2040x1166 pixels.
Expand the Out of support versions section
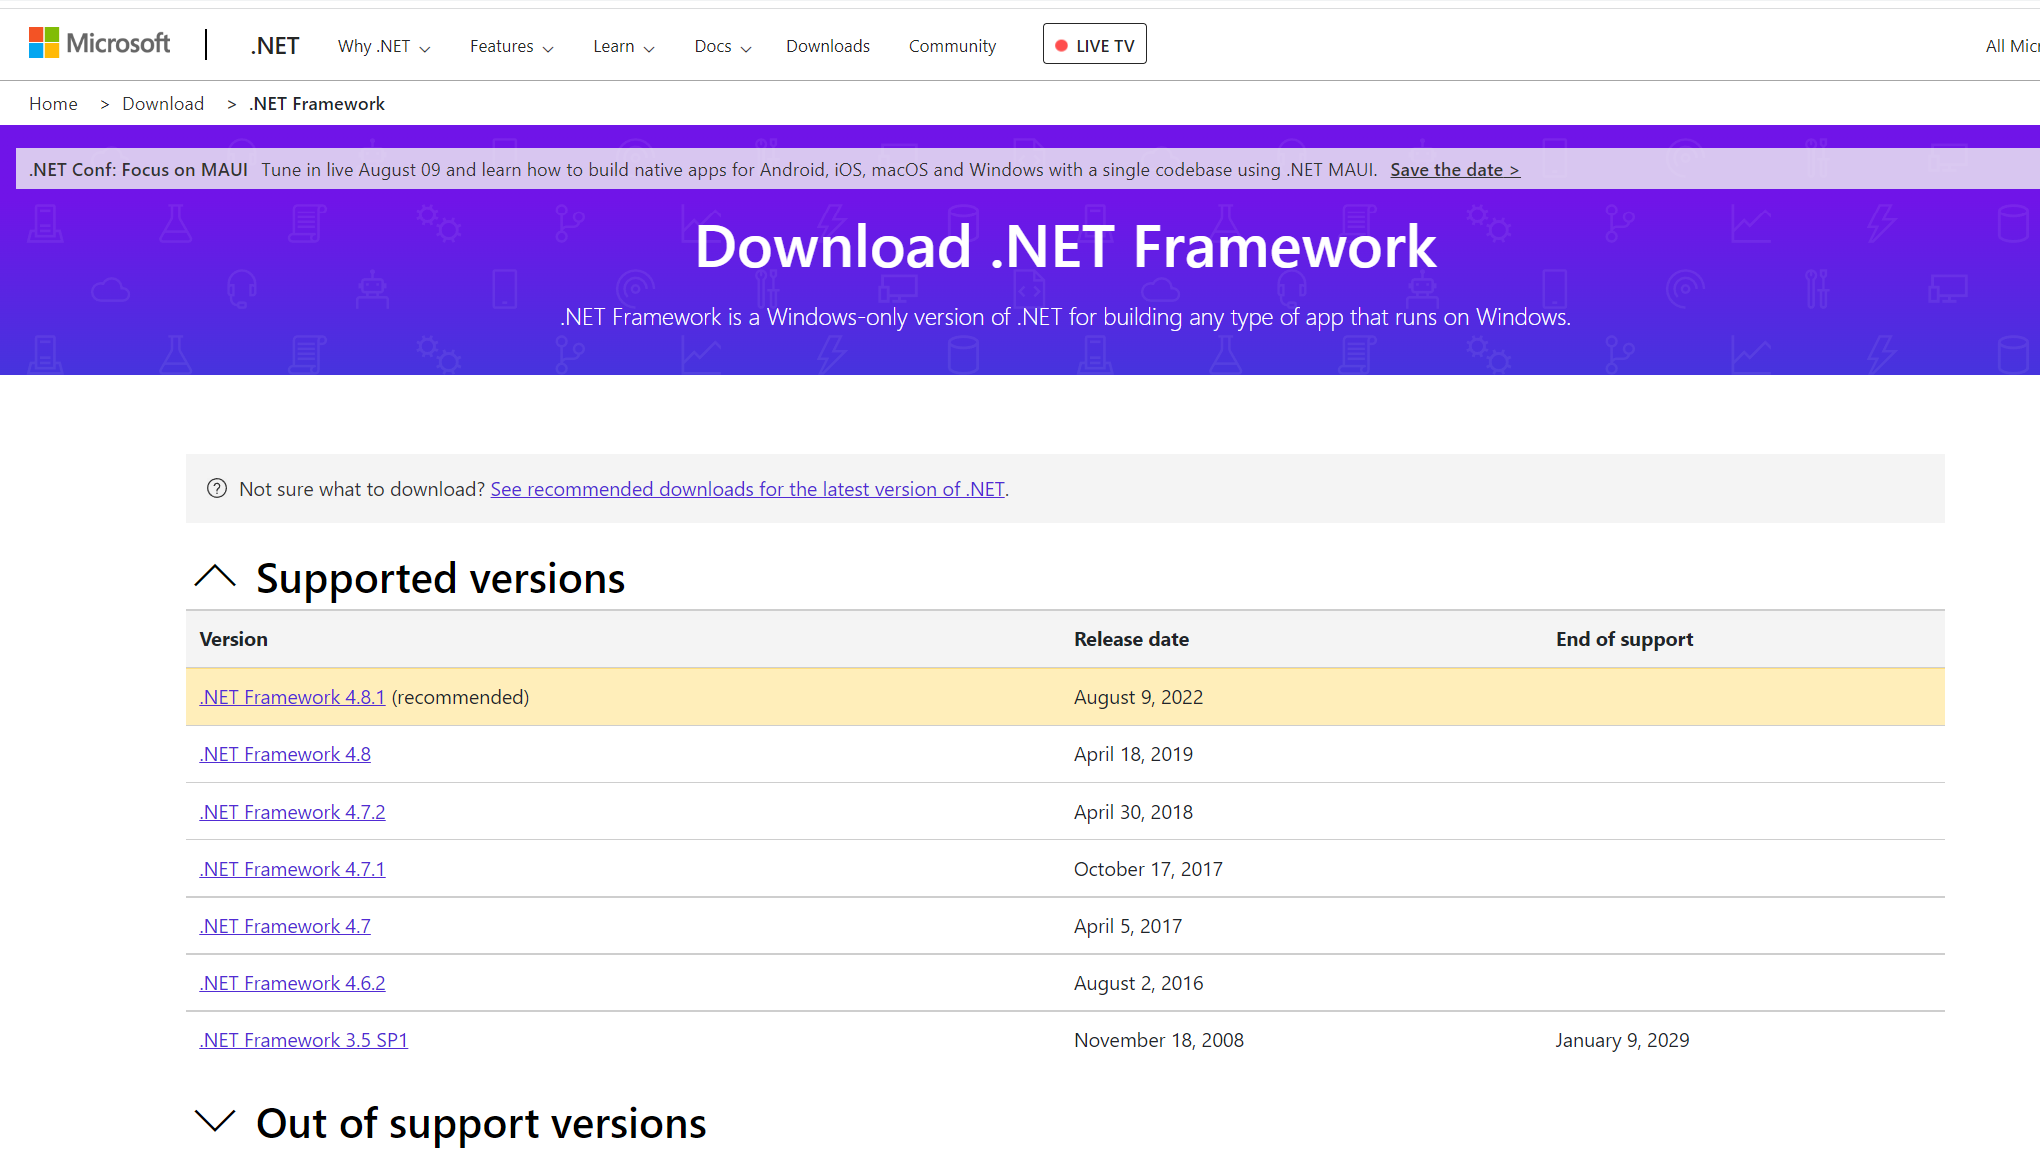(x=215, y=1122)
